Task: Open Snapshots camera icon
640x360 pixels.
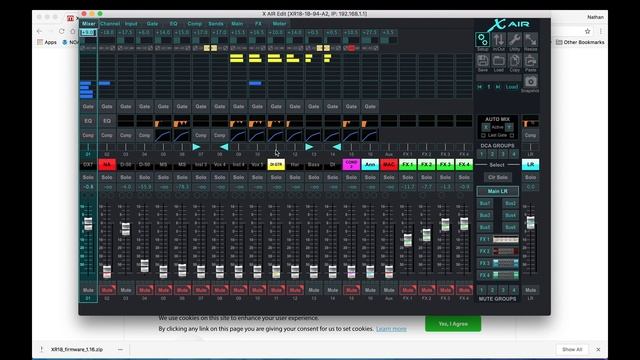Action: 530,83
